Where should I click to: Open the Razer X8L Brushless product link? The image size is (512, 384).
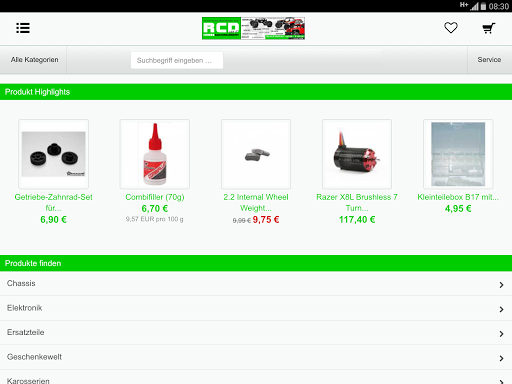(357, 202)
